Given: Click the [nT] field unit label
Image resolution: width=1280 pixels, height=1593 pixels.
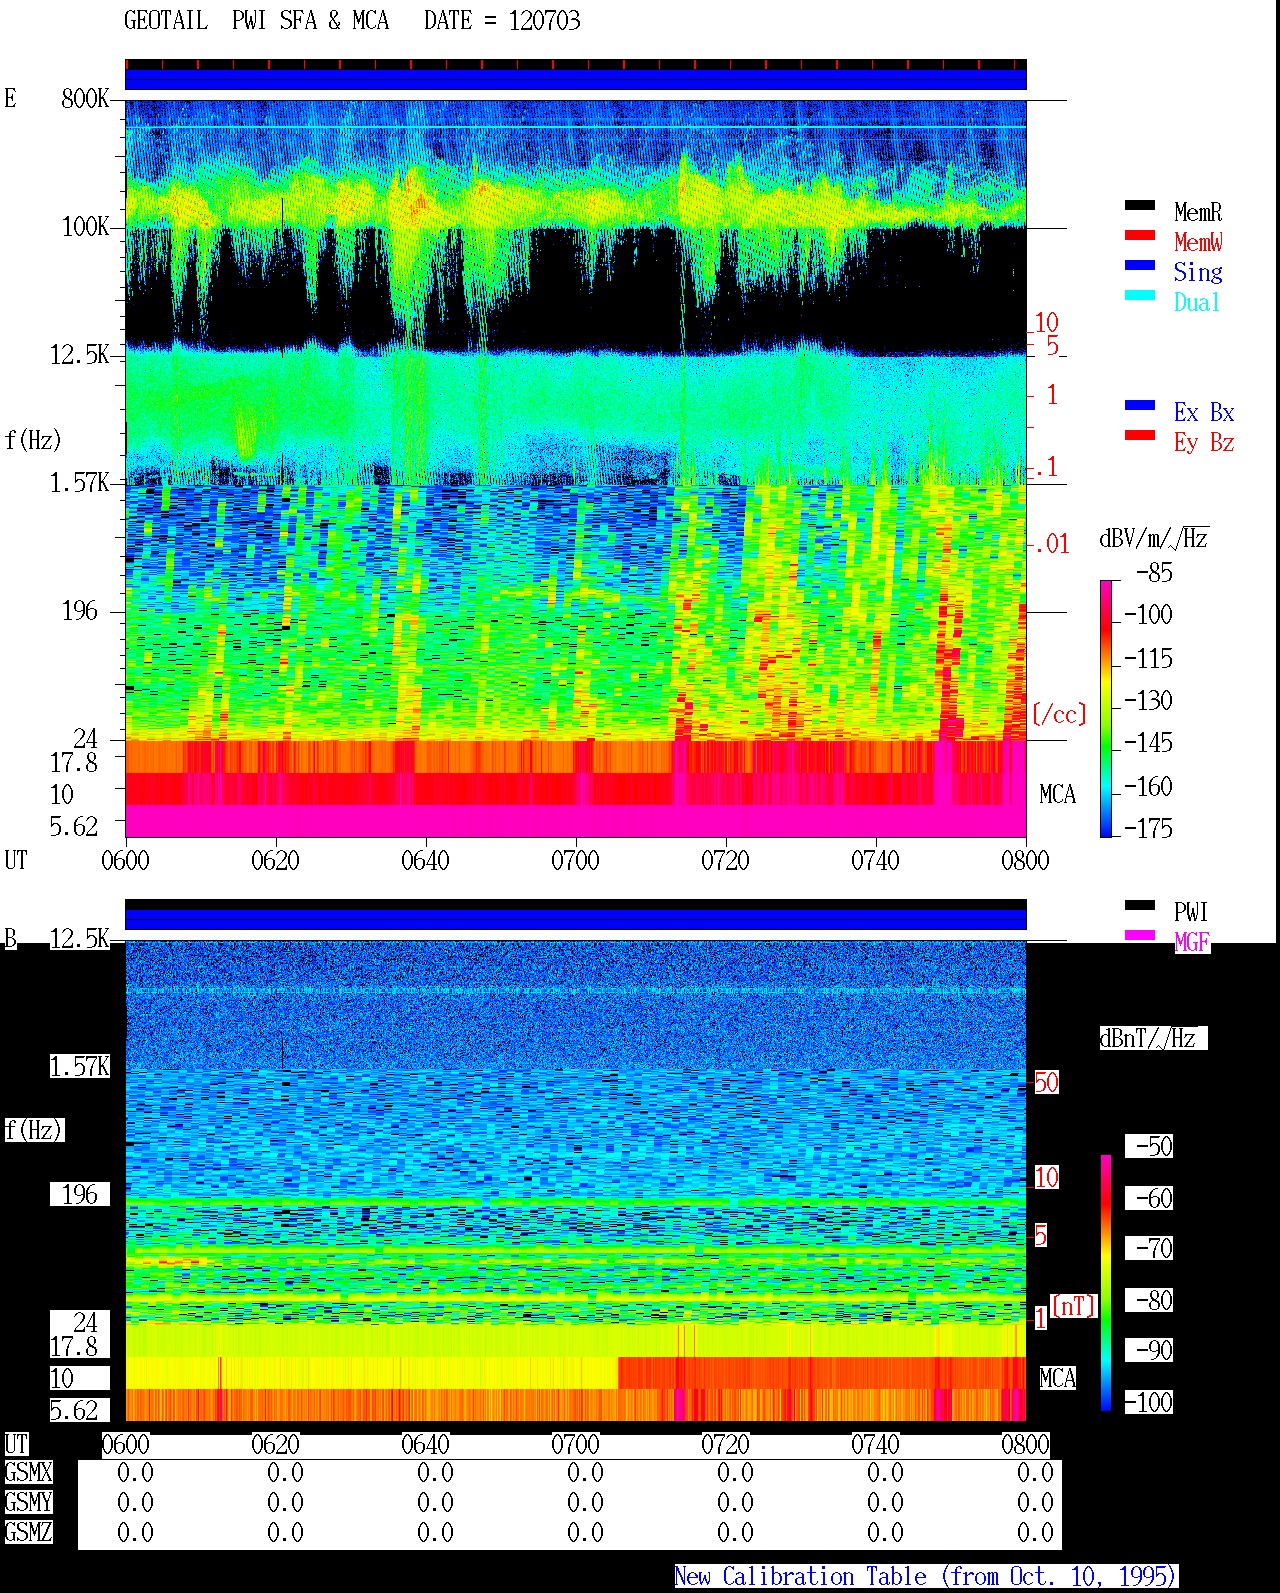Looking at the screenshot, I should pos(1075,1305).
